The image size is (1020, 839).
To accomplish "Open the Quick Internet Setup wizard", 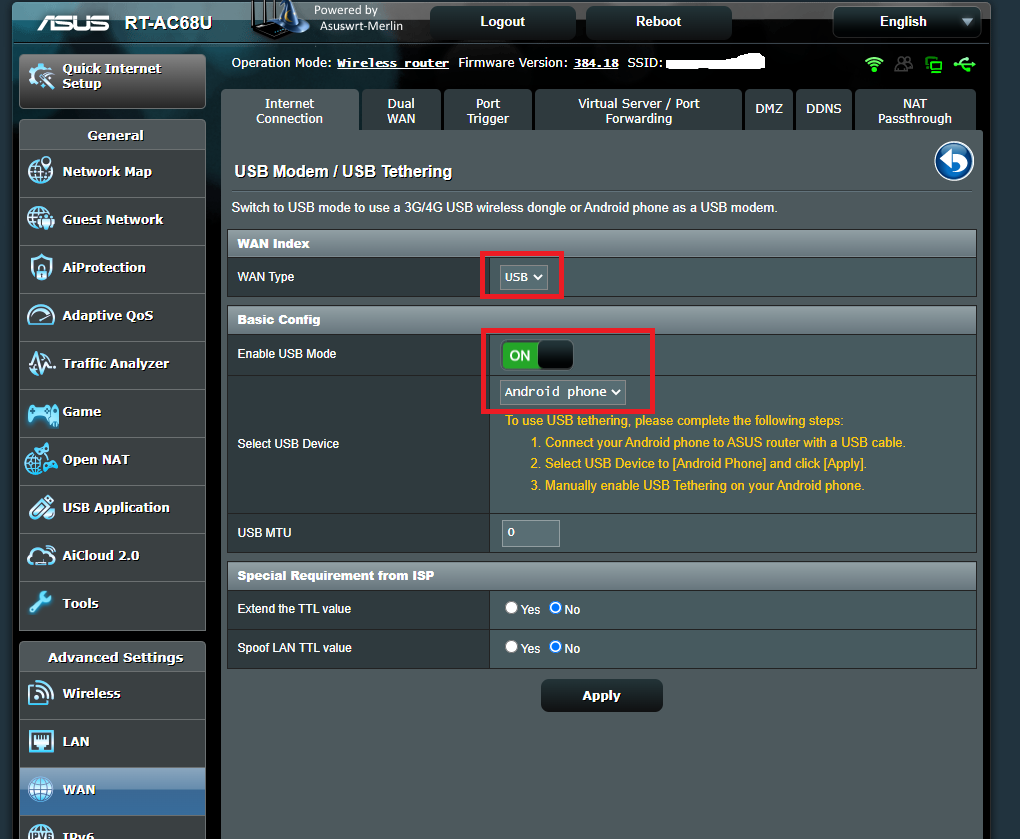I will 113,81.
